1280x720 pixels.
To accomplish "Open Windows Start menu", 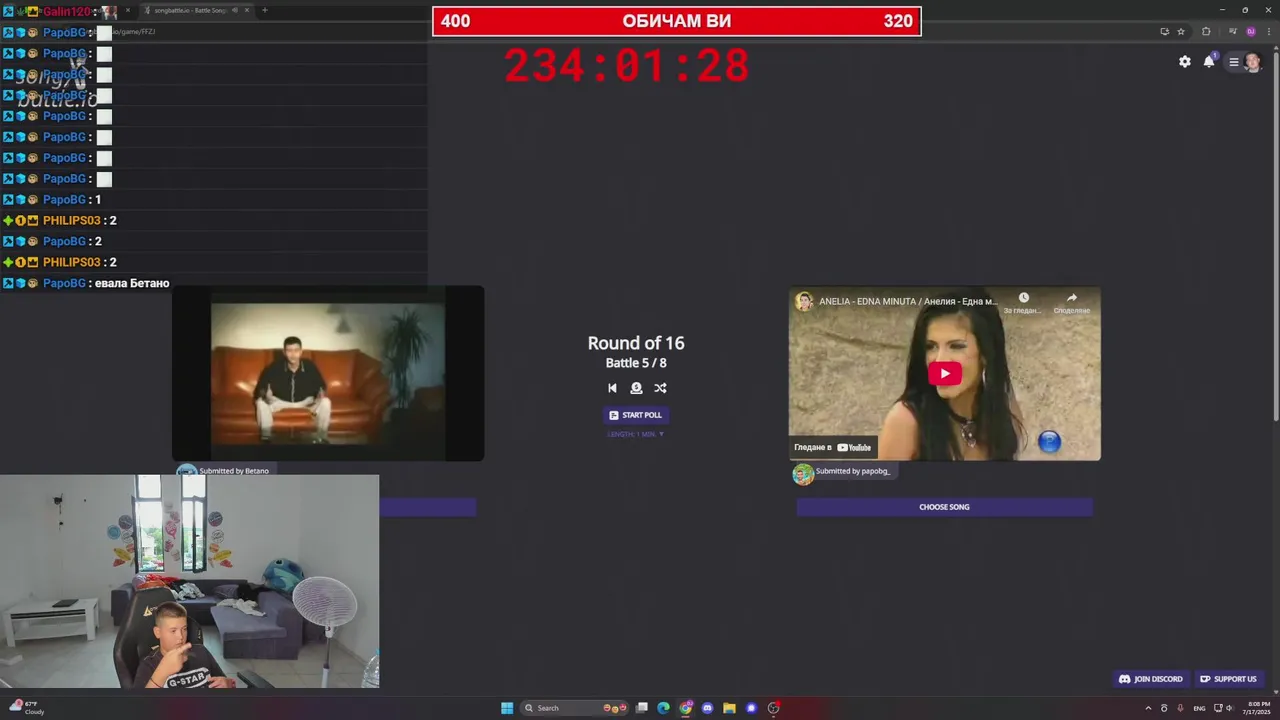I will point(507,708).
